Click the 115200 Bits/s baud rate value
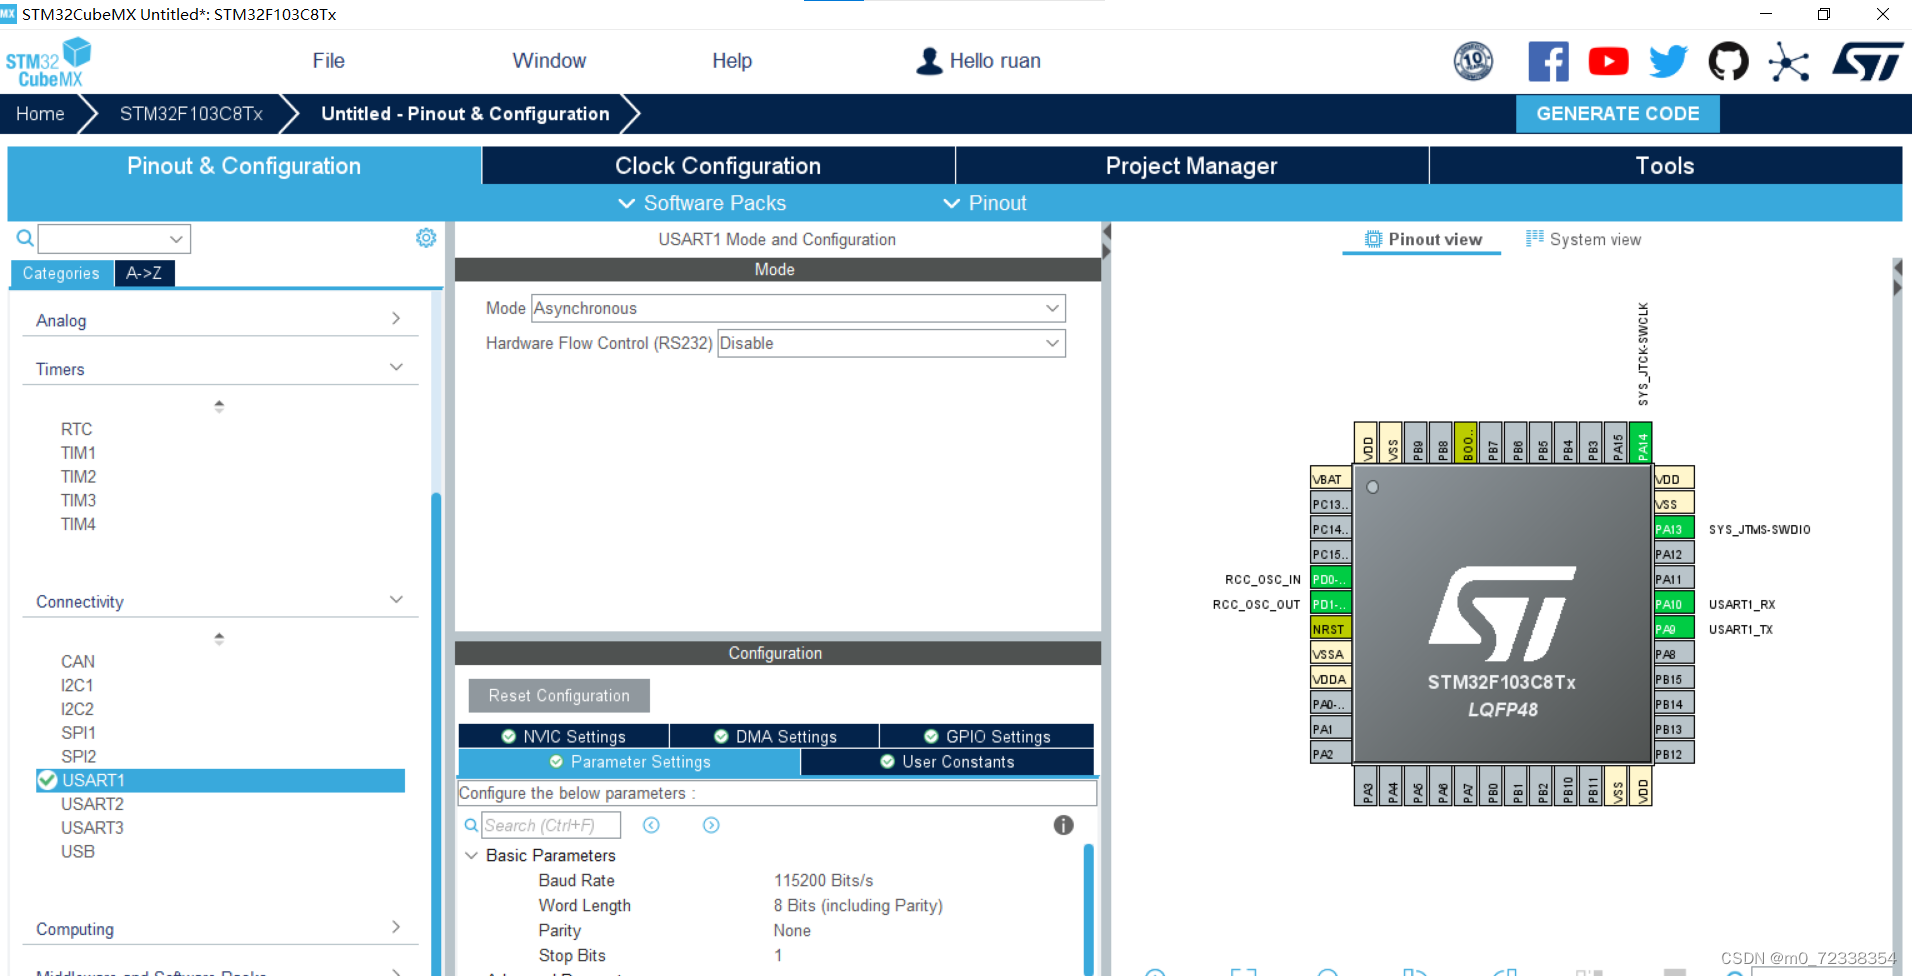1912x976 pixels. click(823, 881)
